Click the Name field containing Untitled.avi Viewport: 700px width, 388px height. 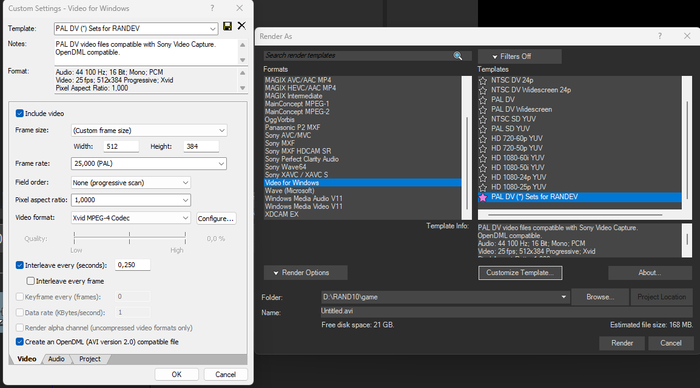click(x=507, y=311)
